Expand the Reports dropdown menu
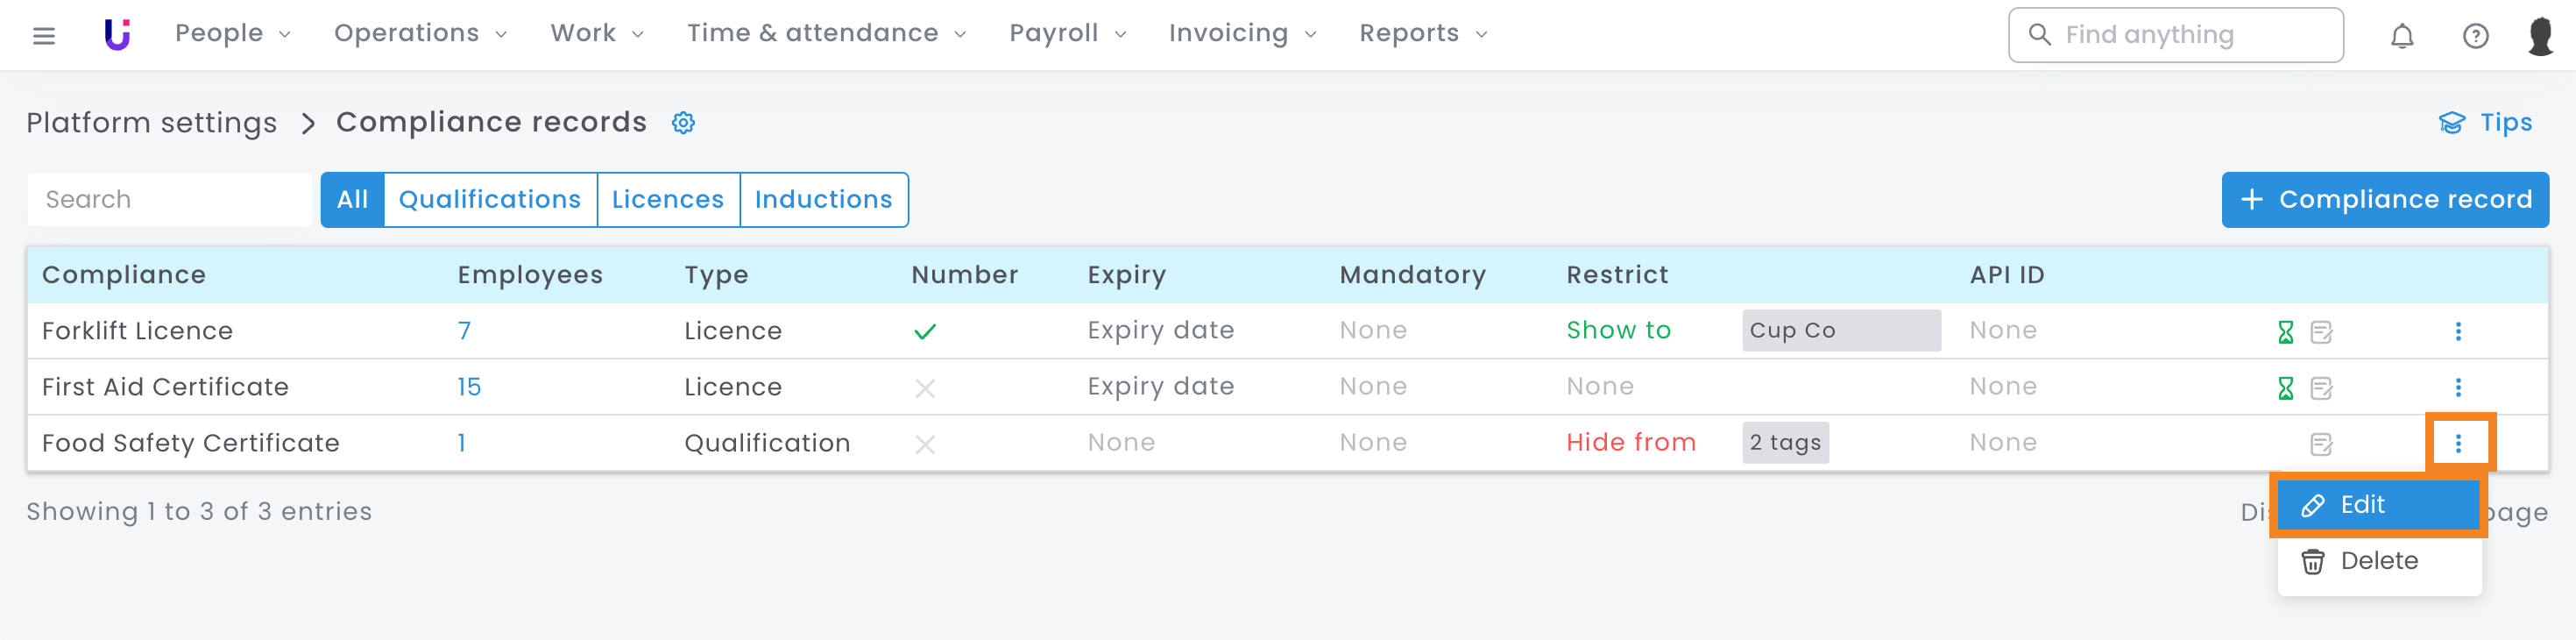Screen dimensions: 2576x640 (1423, 34)
